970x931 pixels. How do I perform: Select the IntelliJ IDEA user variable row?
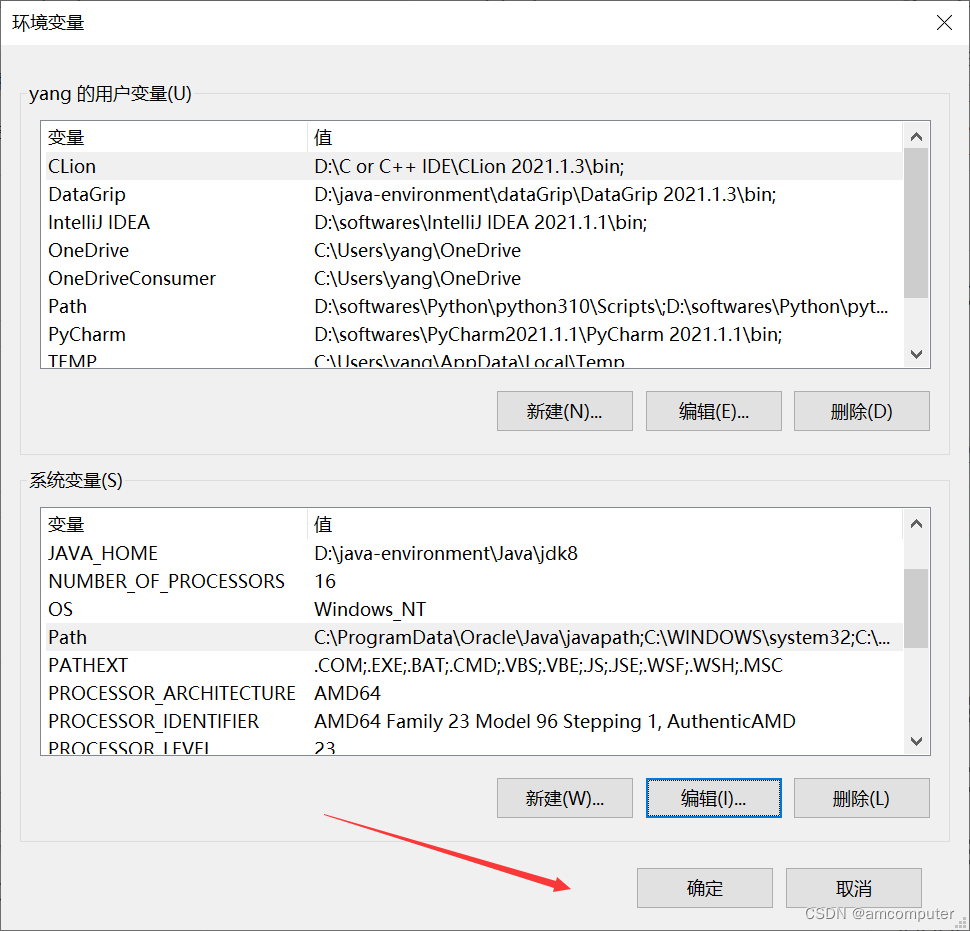474,222
